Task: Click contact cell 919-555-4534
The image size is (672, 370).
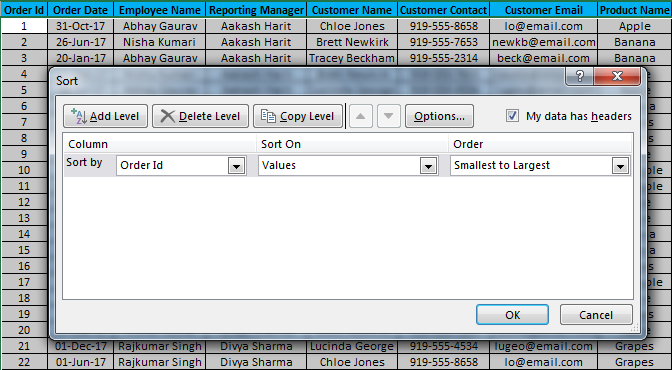Action: coord(444,346)
